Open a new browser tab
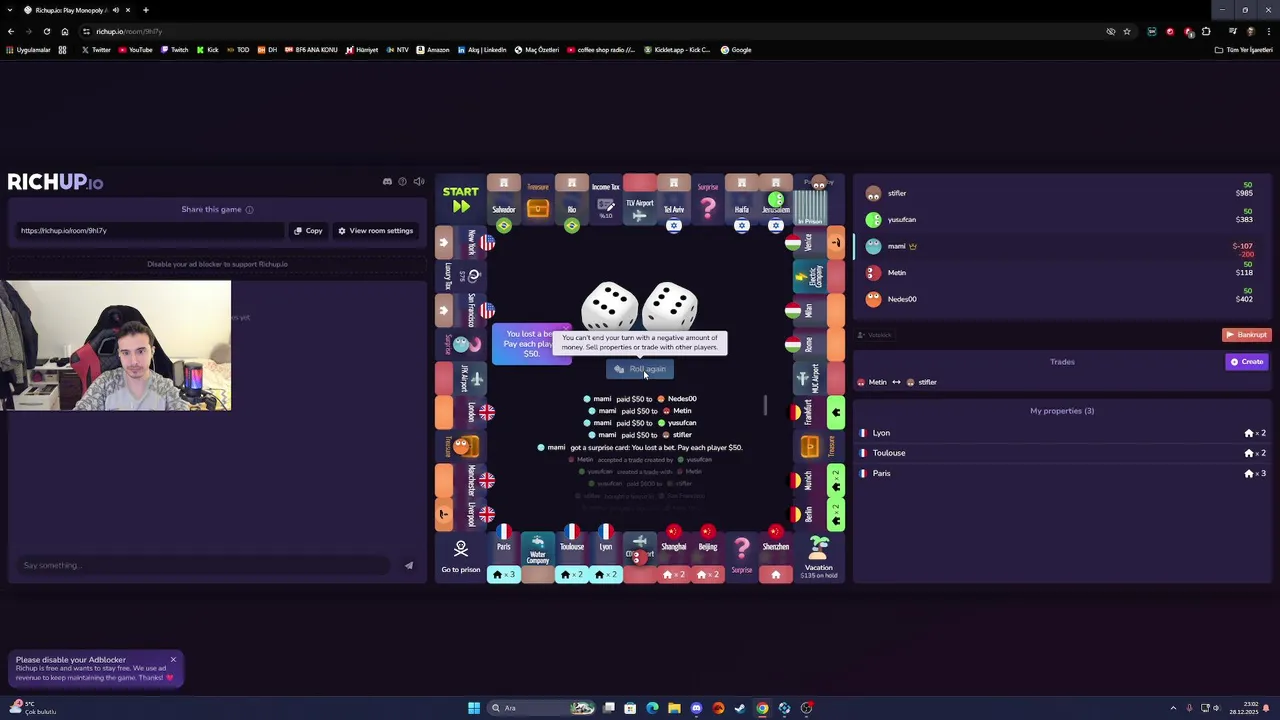 [146, 10]
